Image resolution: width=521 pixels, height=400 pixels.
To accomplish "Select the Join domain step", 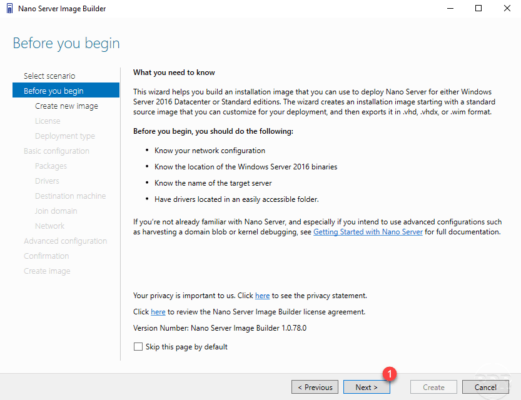I will [x=56, y=211].
